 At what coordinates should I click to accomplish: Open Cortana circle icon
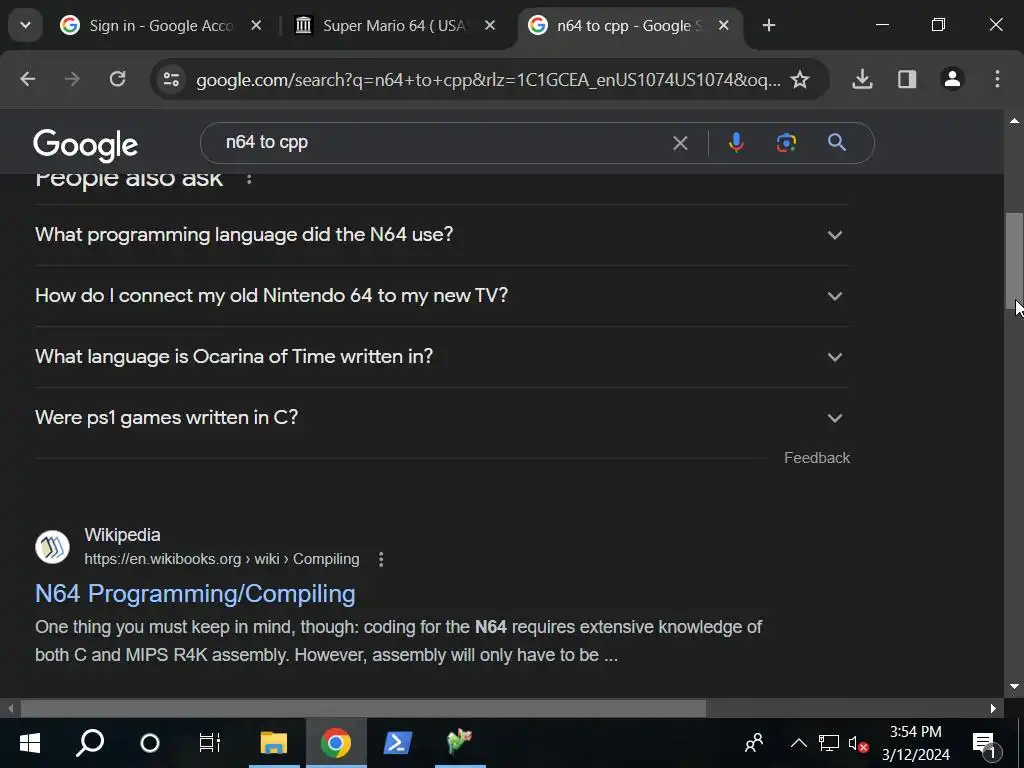[150, 743]
